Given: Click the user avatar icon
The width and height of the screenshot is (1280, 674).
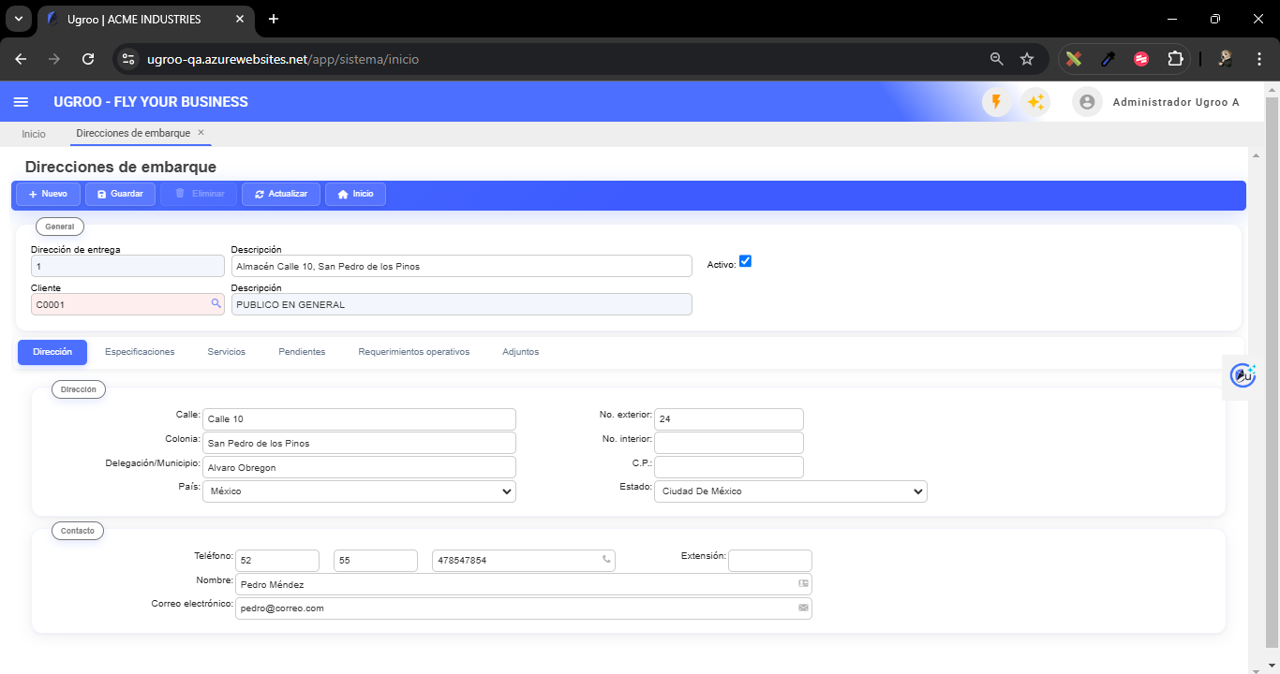Looking at the screenshot, I should click(1087, 102).
